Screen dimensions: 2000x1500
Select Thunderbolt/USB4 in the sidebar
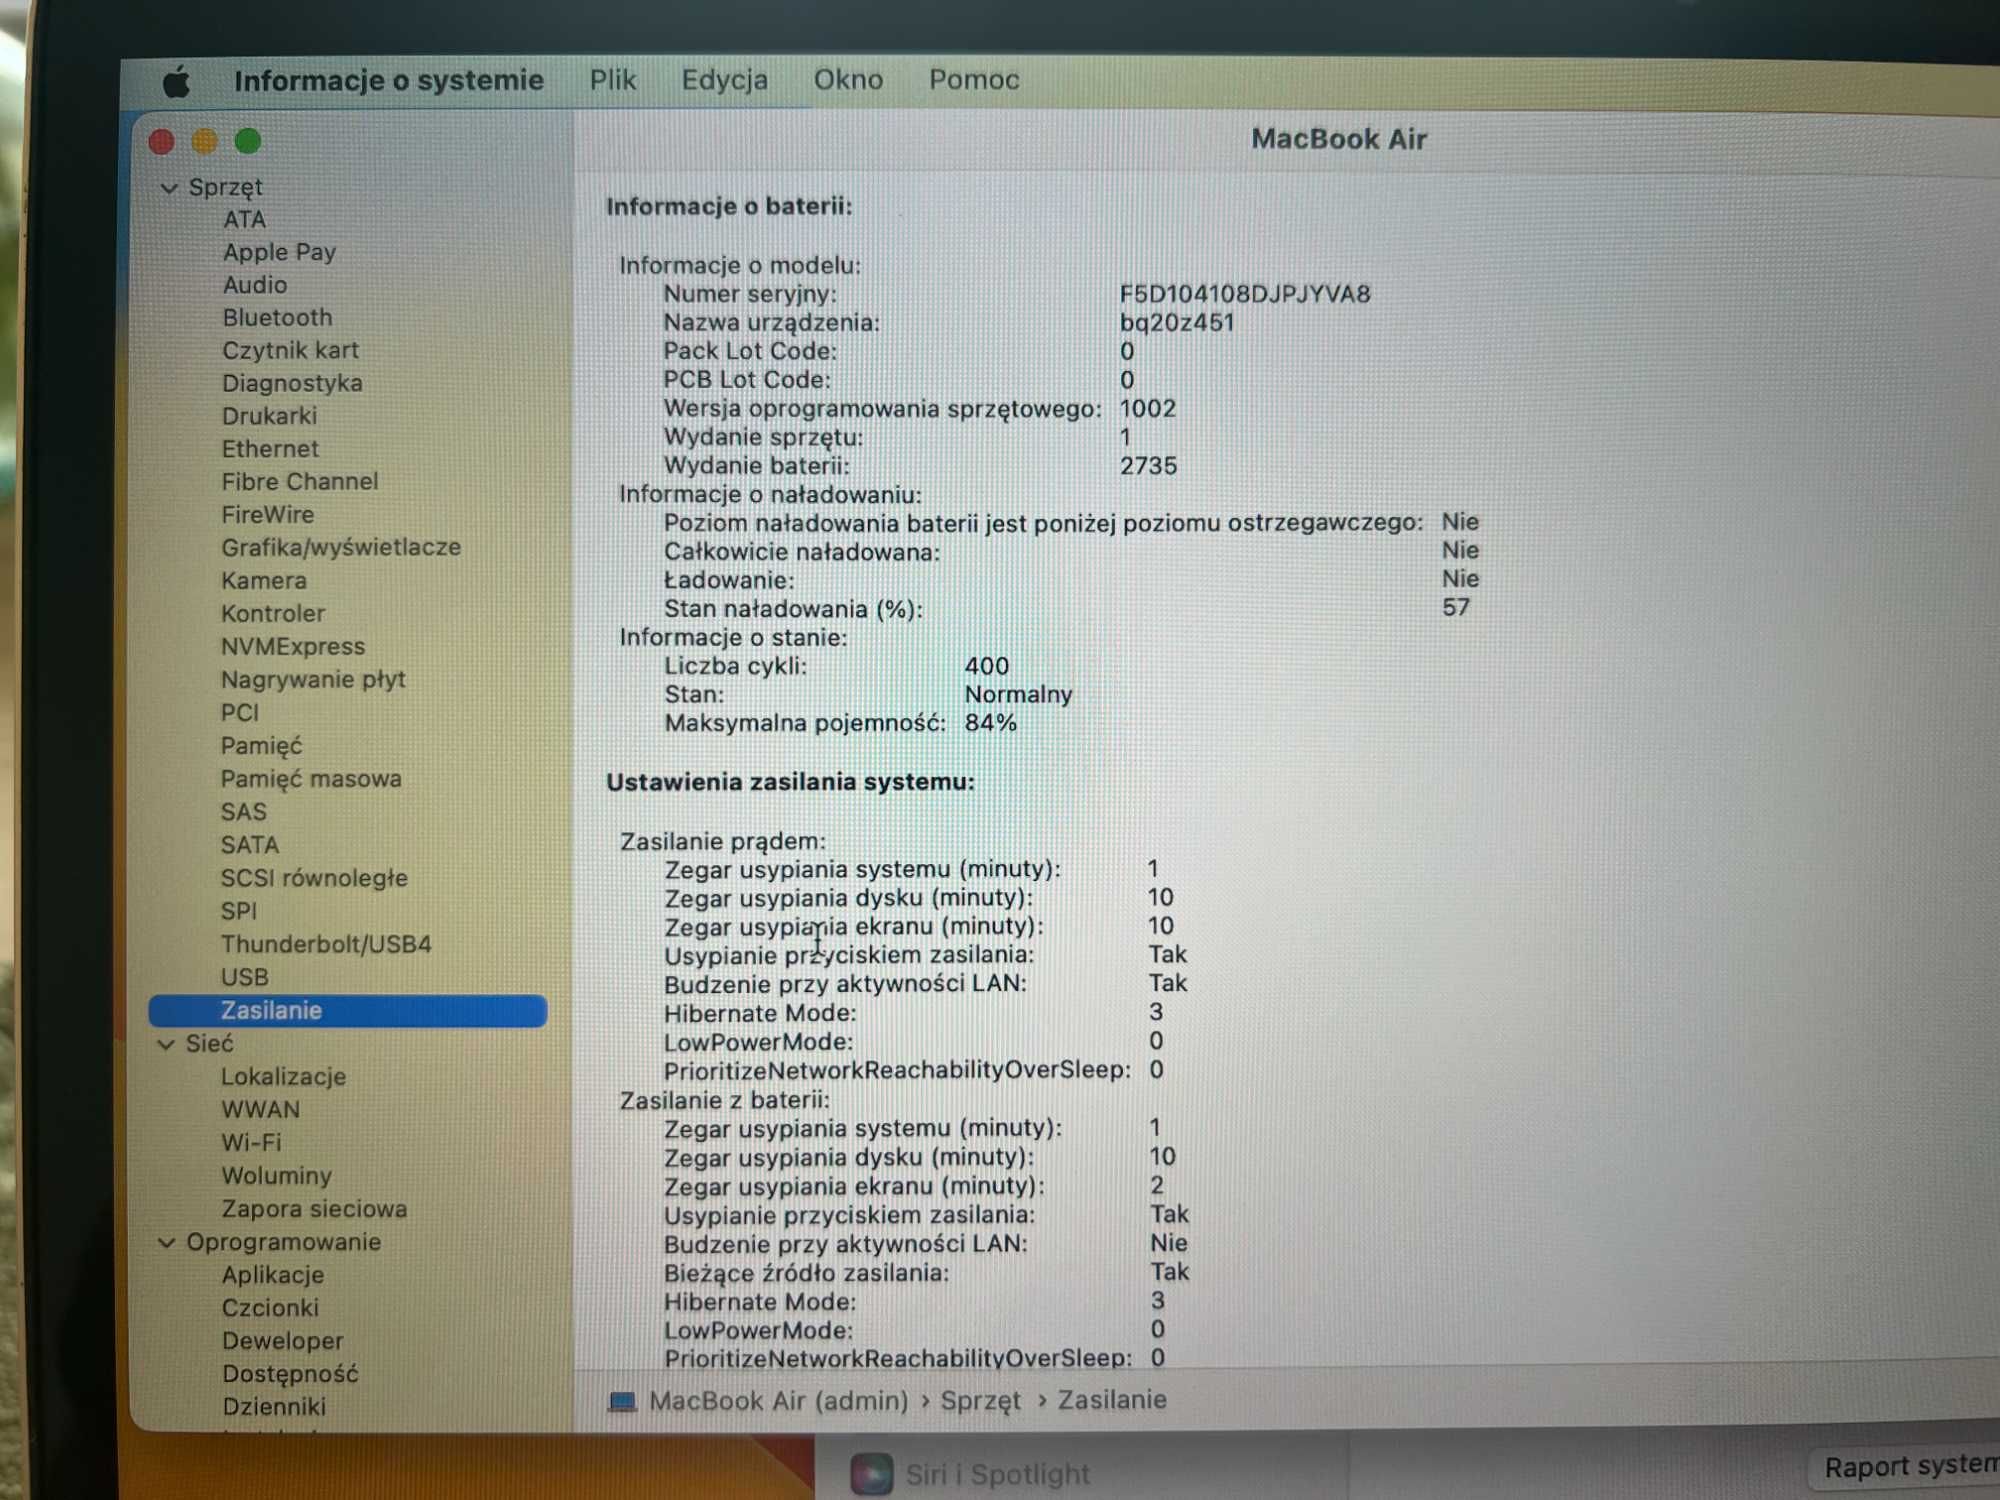pyautogui.click(x=326, y=944)
